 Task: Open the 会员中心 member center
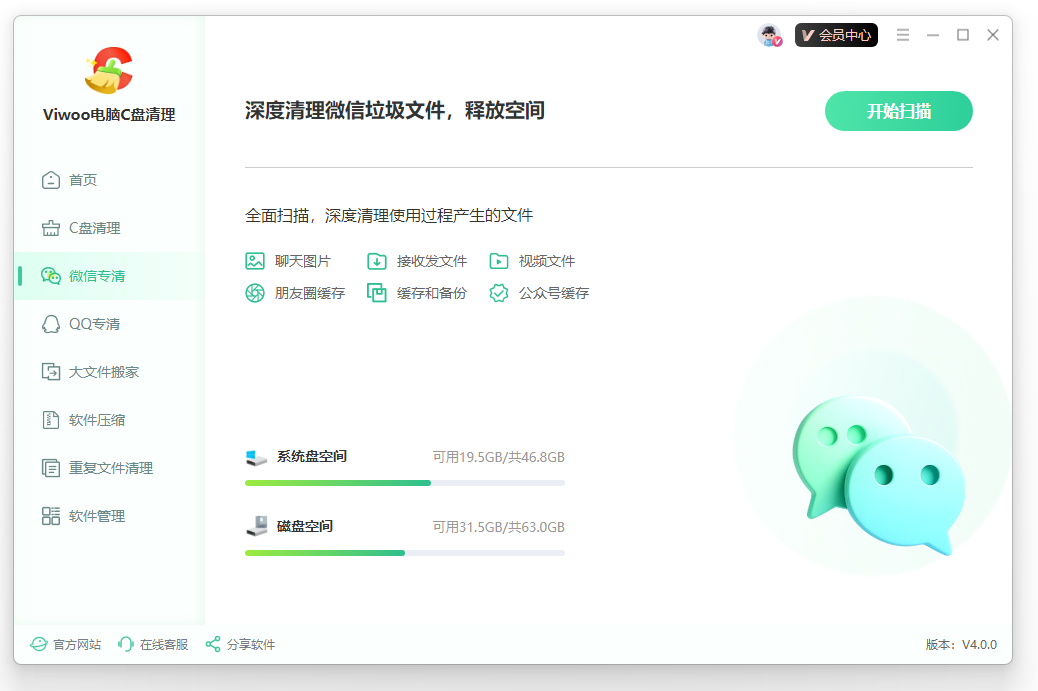[x=836, y=34]
